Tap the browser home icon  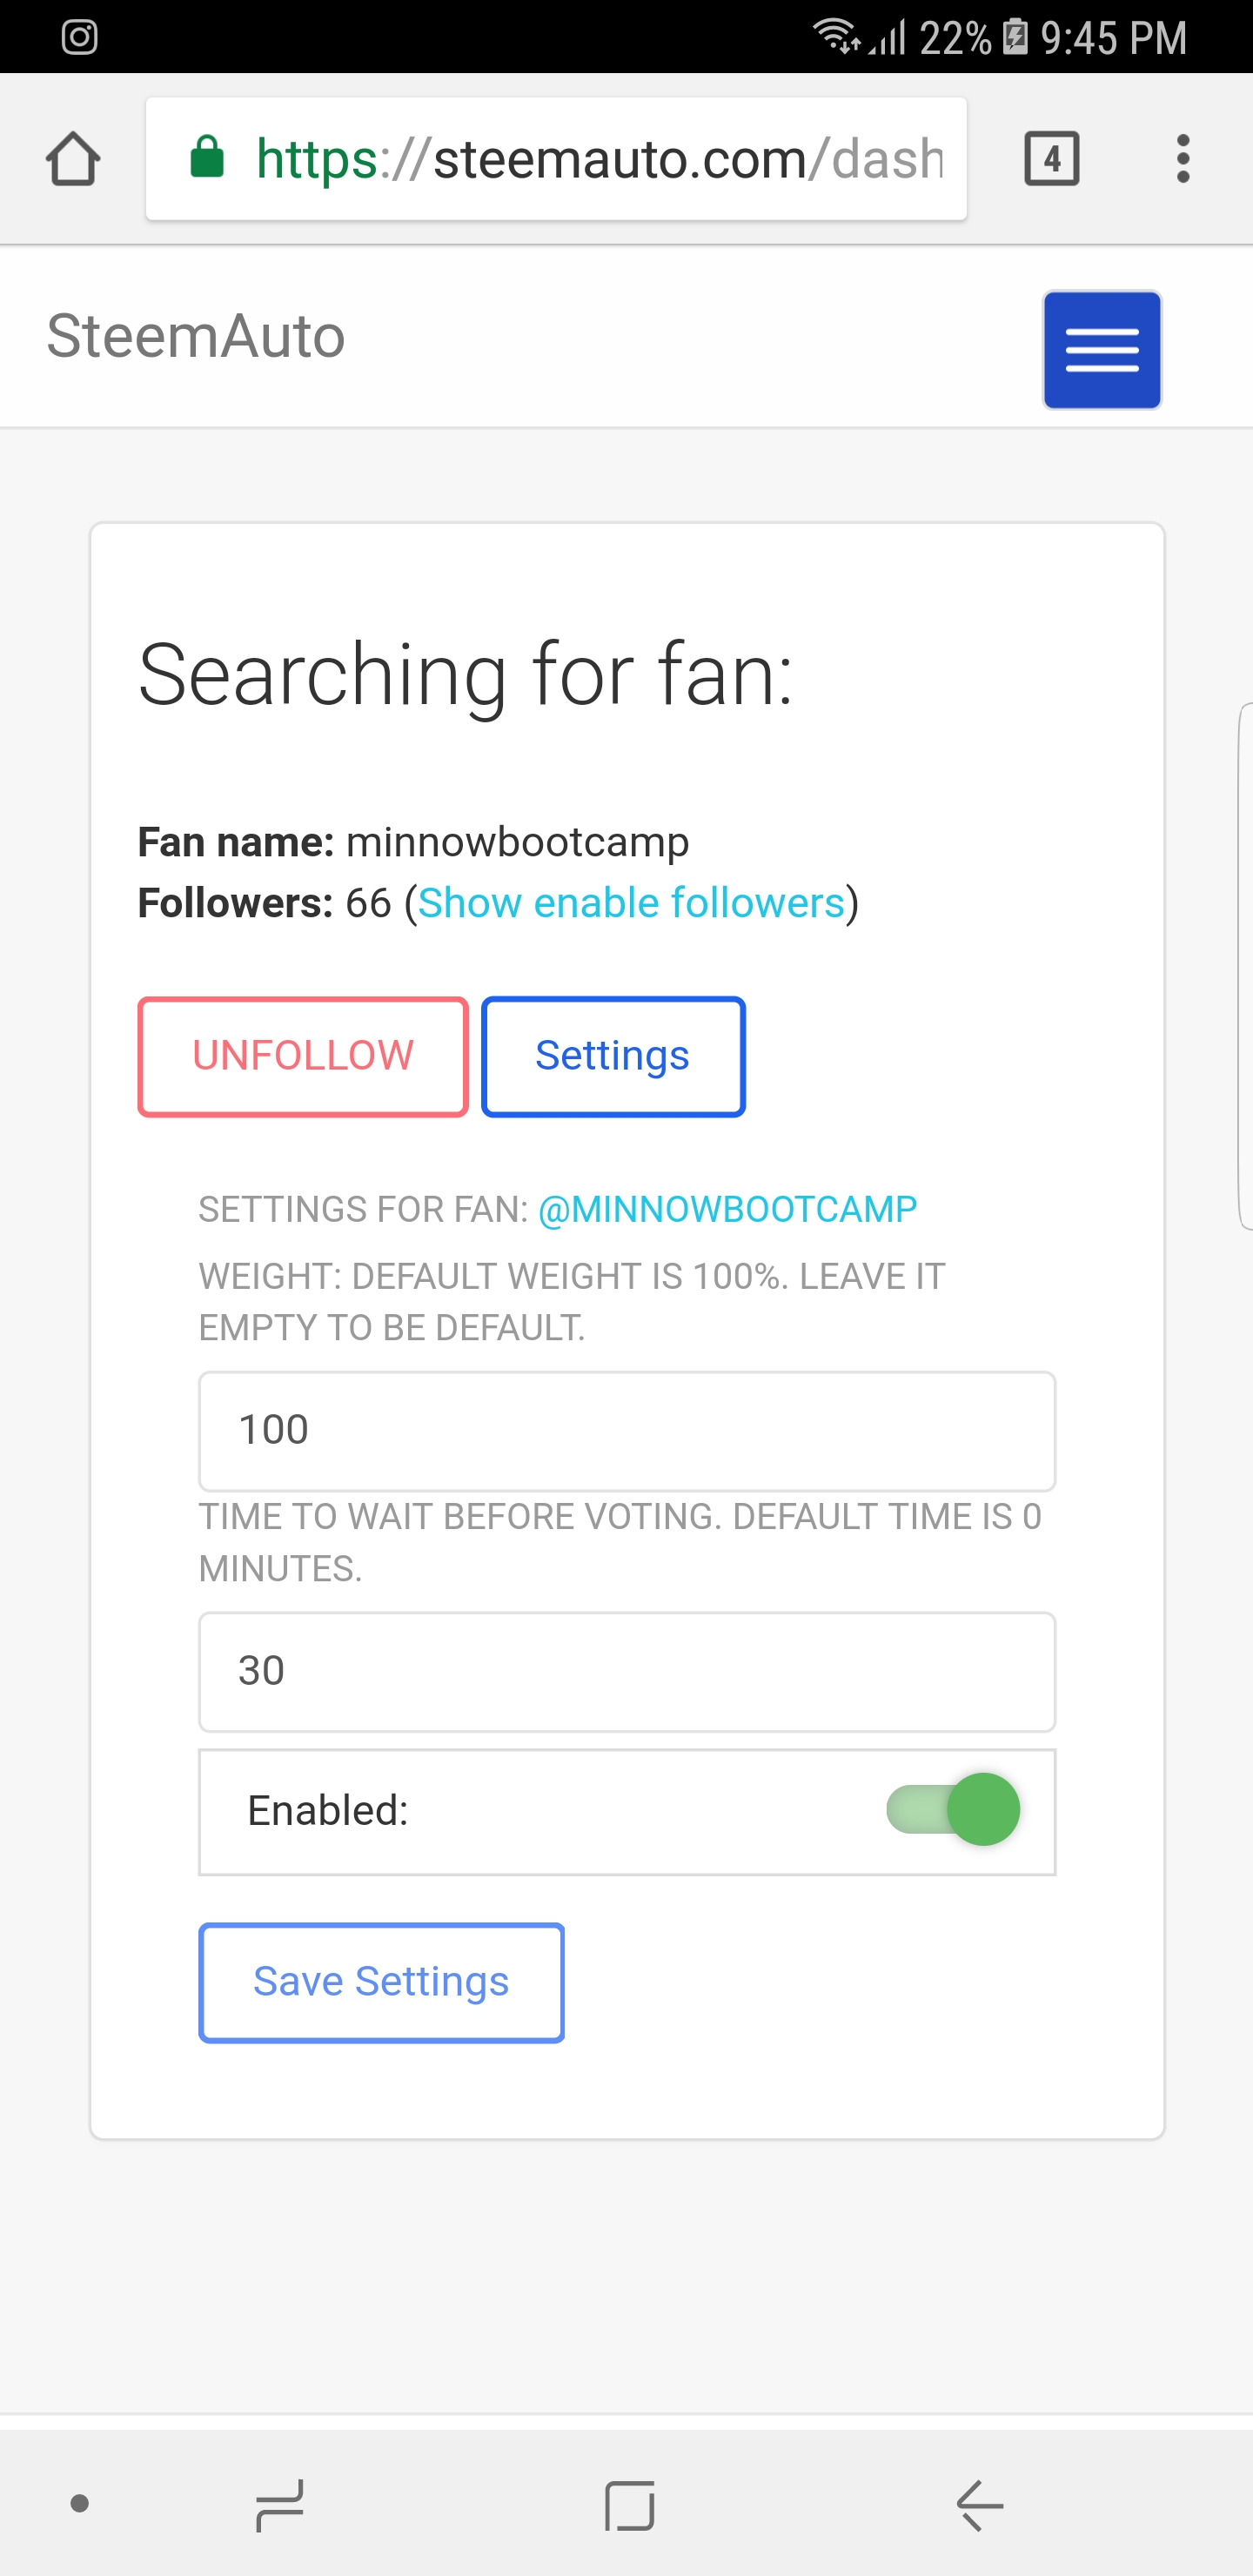[x=73, y=159]
